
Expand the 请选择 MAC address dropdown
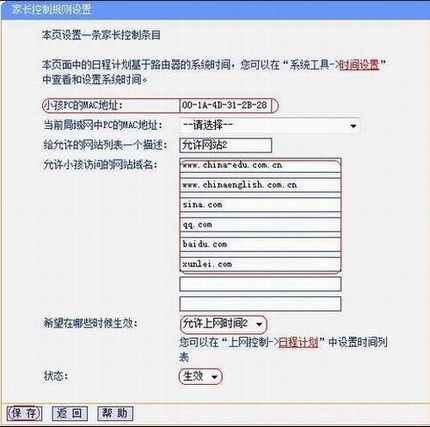pyautogui.click(x=269, y=125)
